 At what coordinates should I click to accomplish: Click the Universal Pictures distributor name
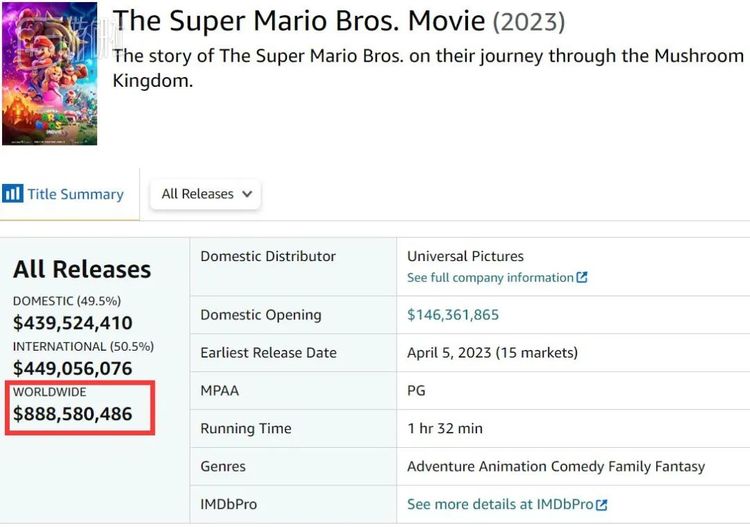pos(465,256)
